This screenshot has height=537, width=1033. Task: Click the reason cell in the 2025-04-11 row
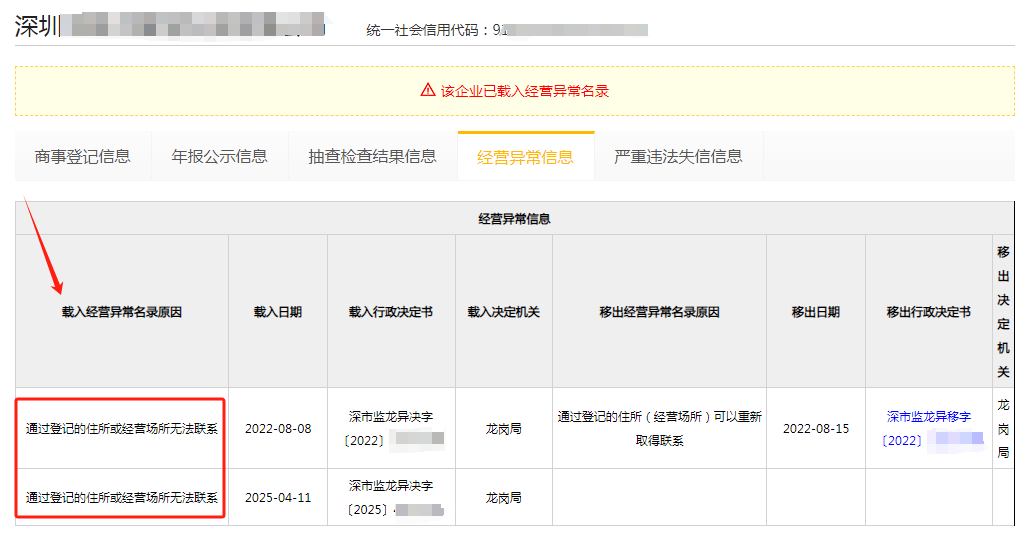click(122, 497)
